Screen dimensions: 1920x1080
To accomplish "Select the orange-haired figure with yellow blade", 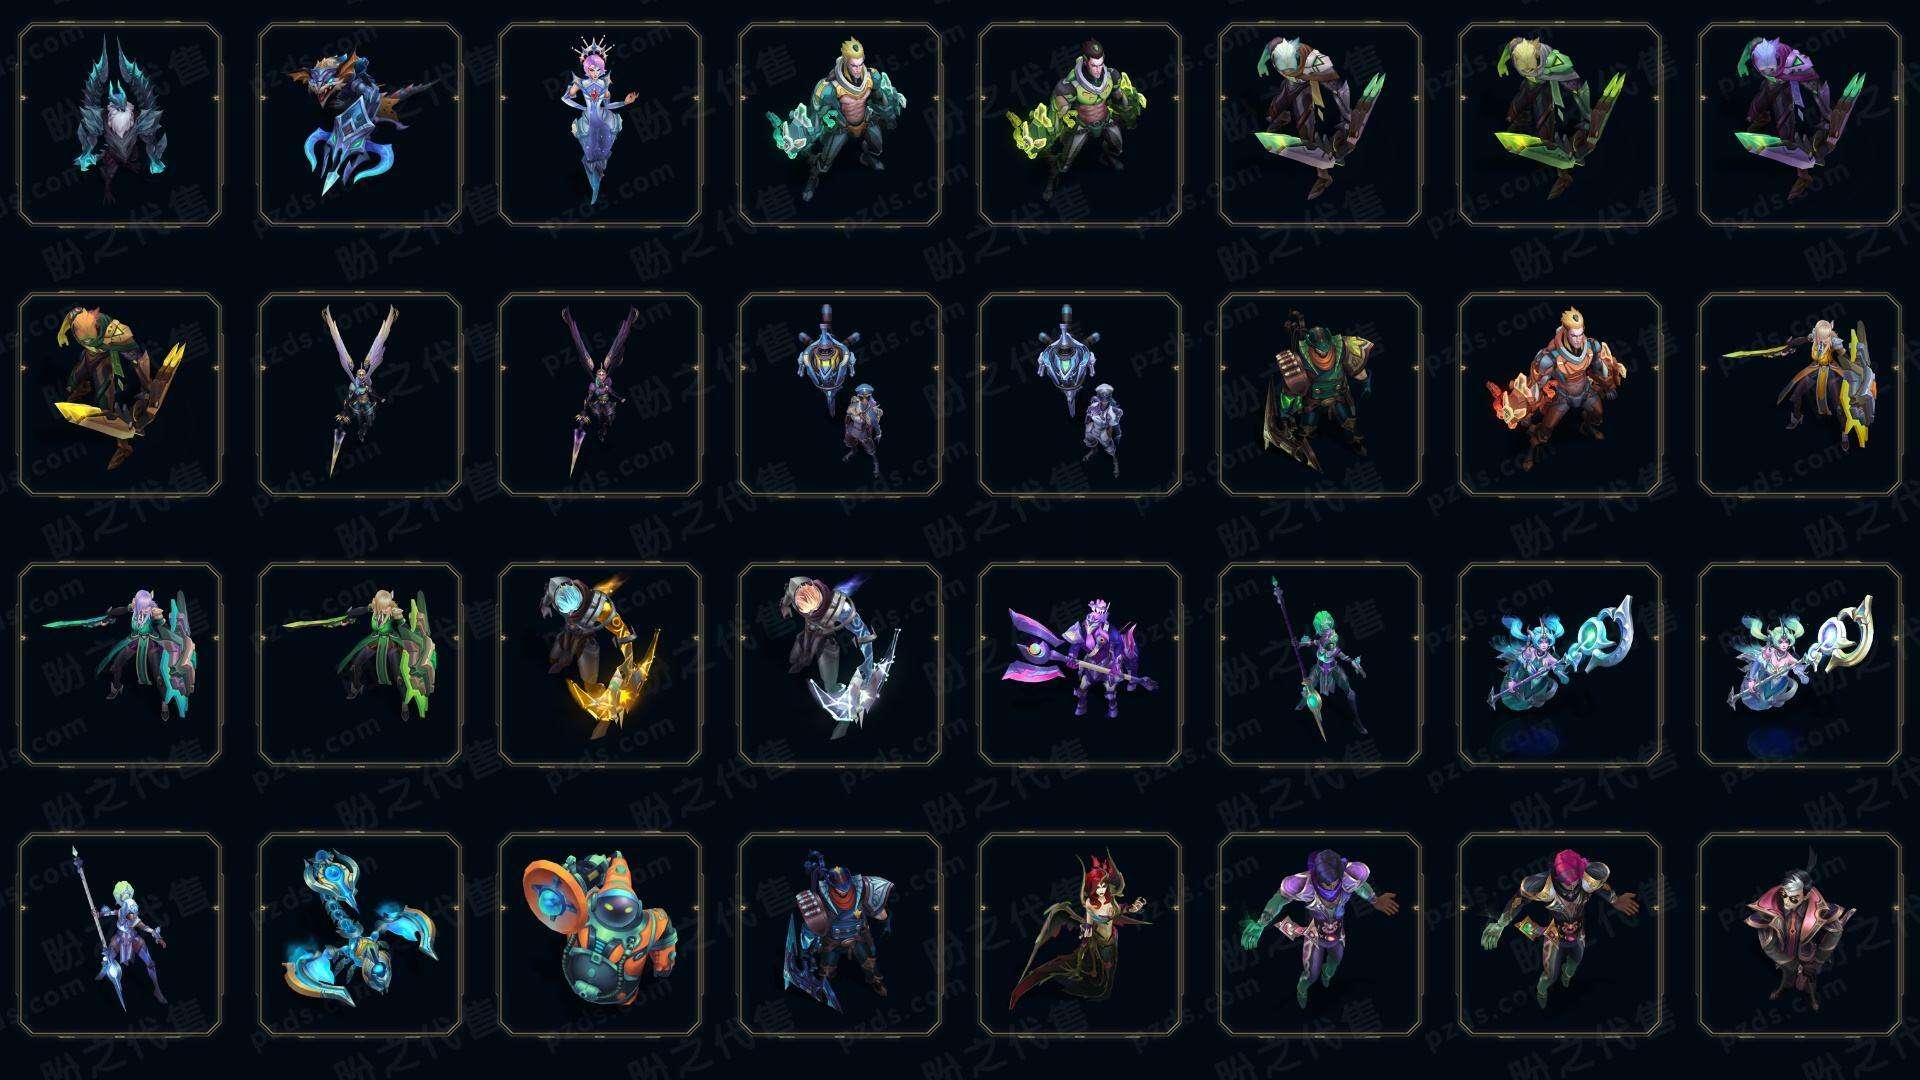I will tap(119, 394).
